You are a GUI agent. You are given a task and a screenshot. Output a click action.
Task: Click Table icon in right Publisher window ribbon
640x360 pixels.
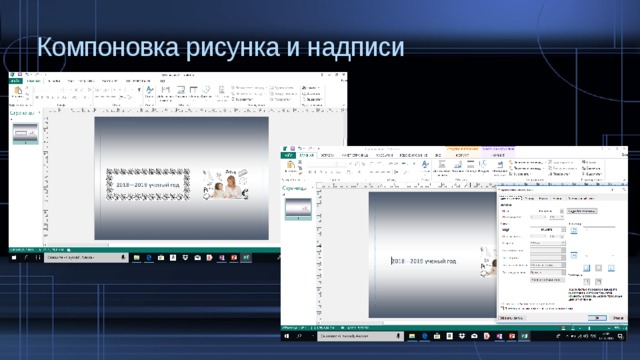coord(471,164)
